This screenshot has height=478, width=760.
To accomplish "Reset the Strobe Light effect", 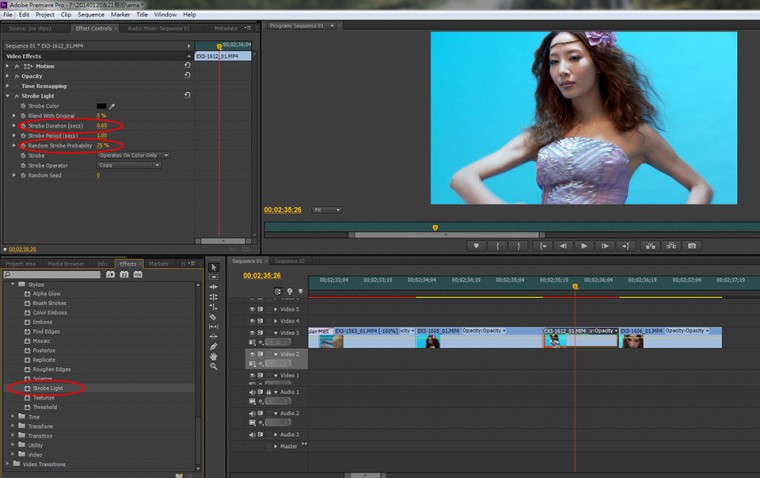I will [x=187, y=95].
